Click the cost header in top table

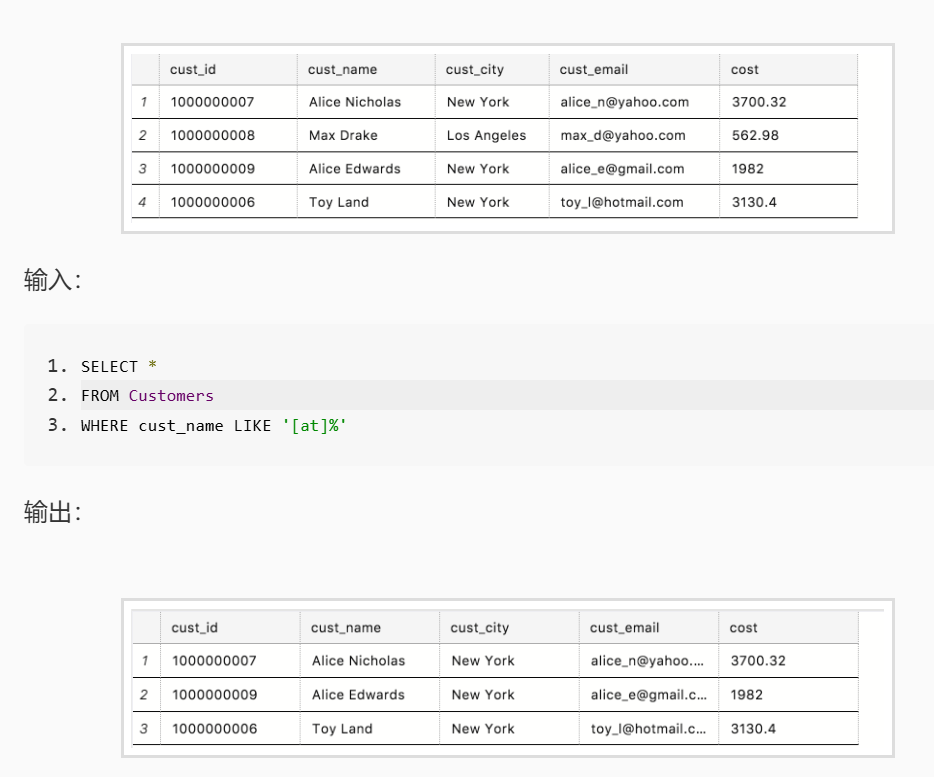click(x=789, y=70)
